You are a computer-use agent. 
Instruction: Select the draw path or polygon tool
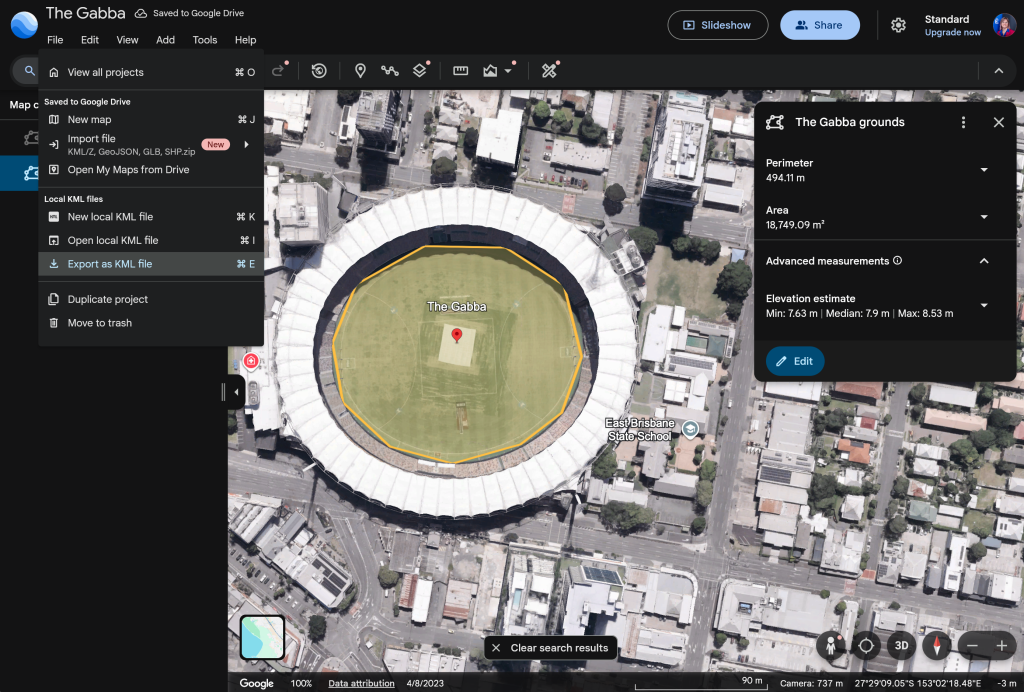tap(390, 71)
